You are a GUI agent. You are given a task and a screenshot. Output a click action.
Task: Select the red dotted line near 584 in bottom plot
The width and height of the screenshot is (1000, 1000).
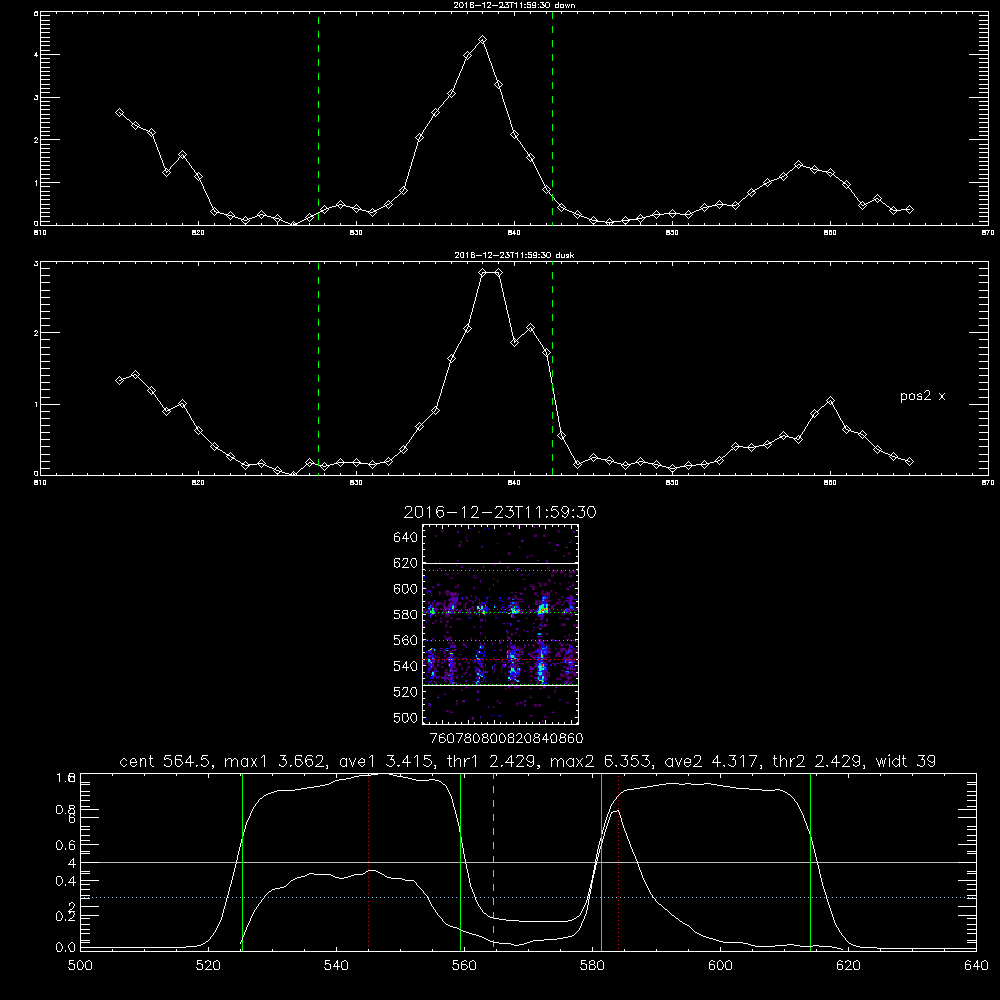[x=619, y=861]
